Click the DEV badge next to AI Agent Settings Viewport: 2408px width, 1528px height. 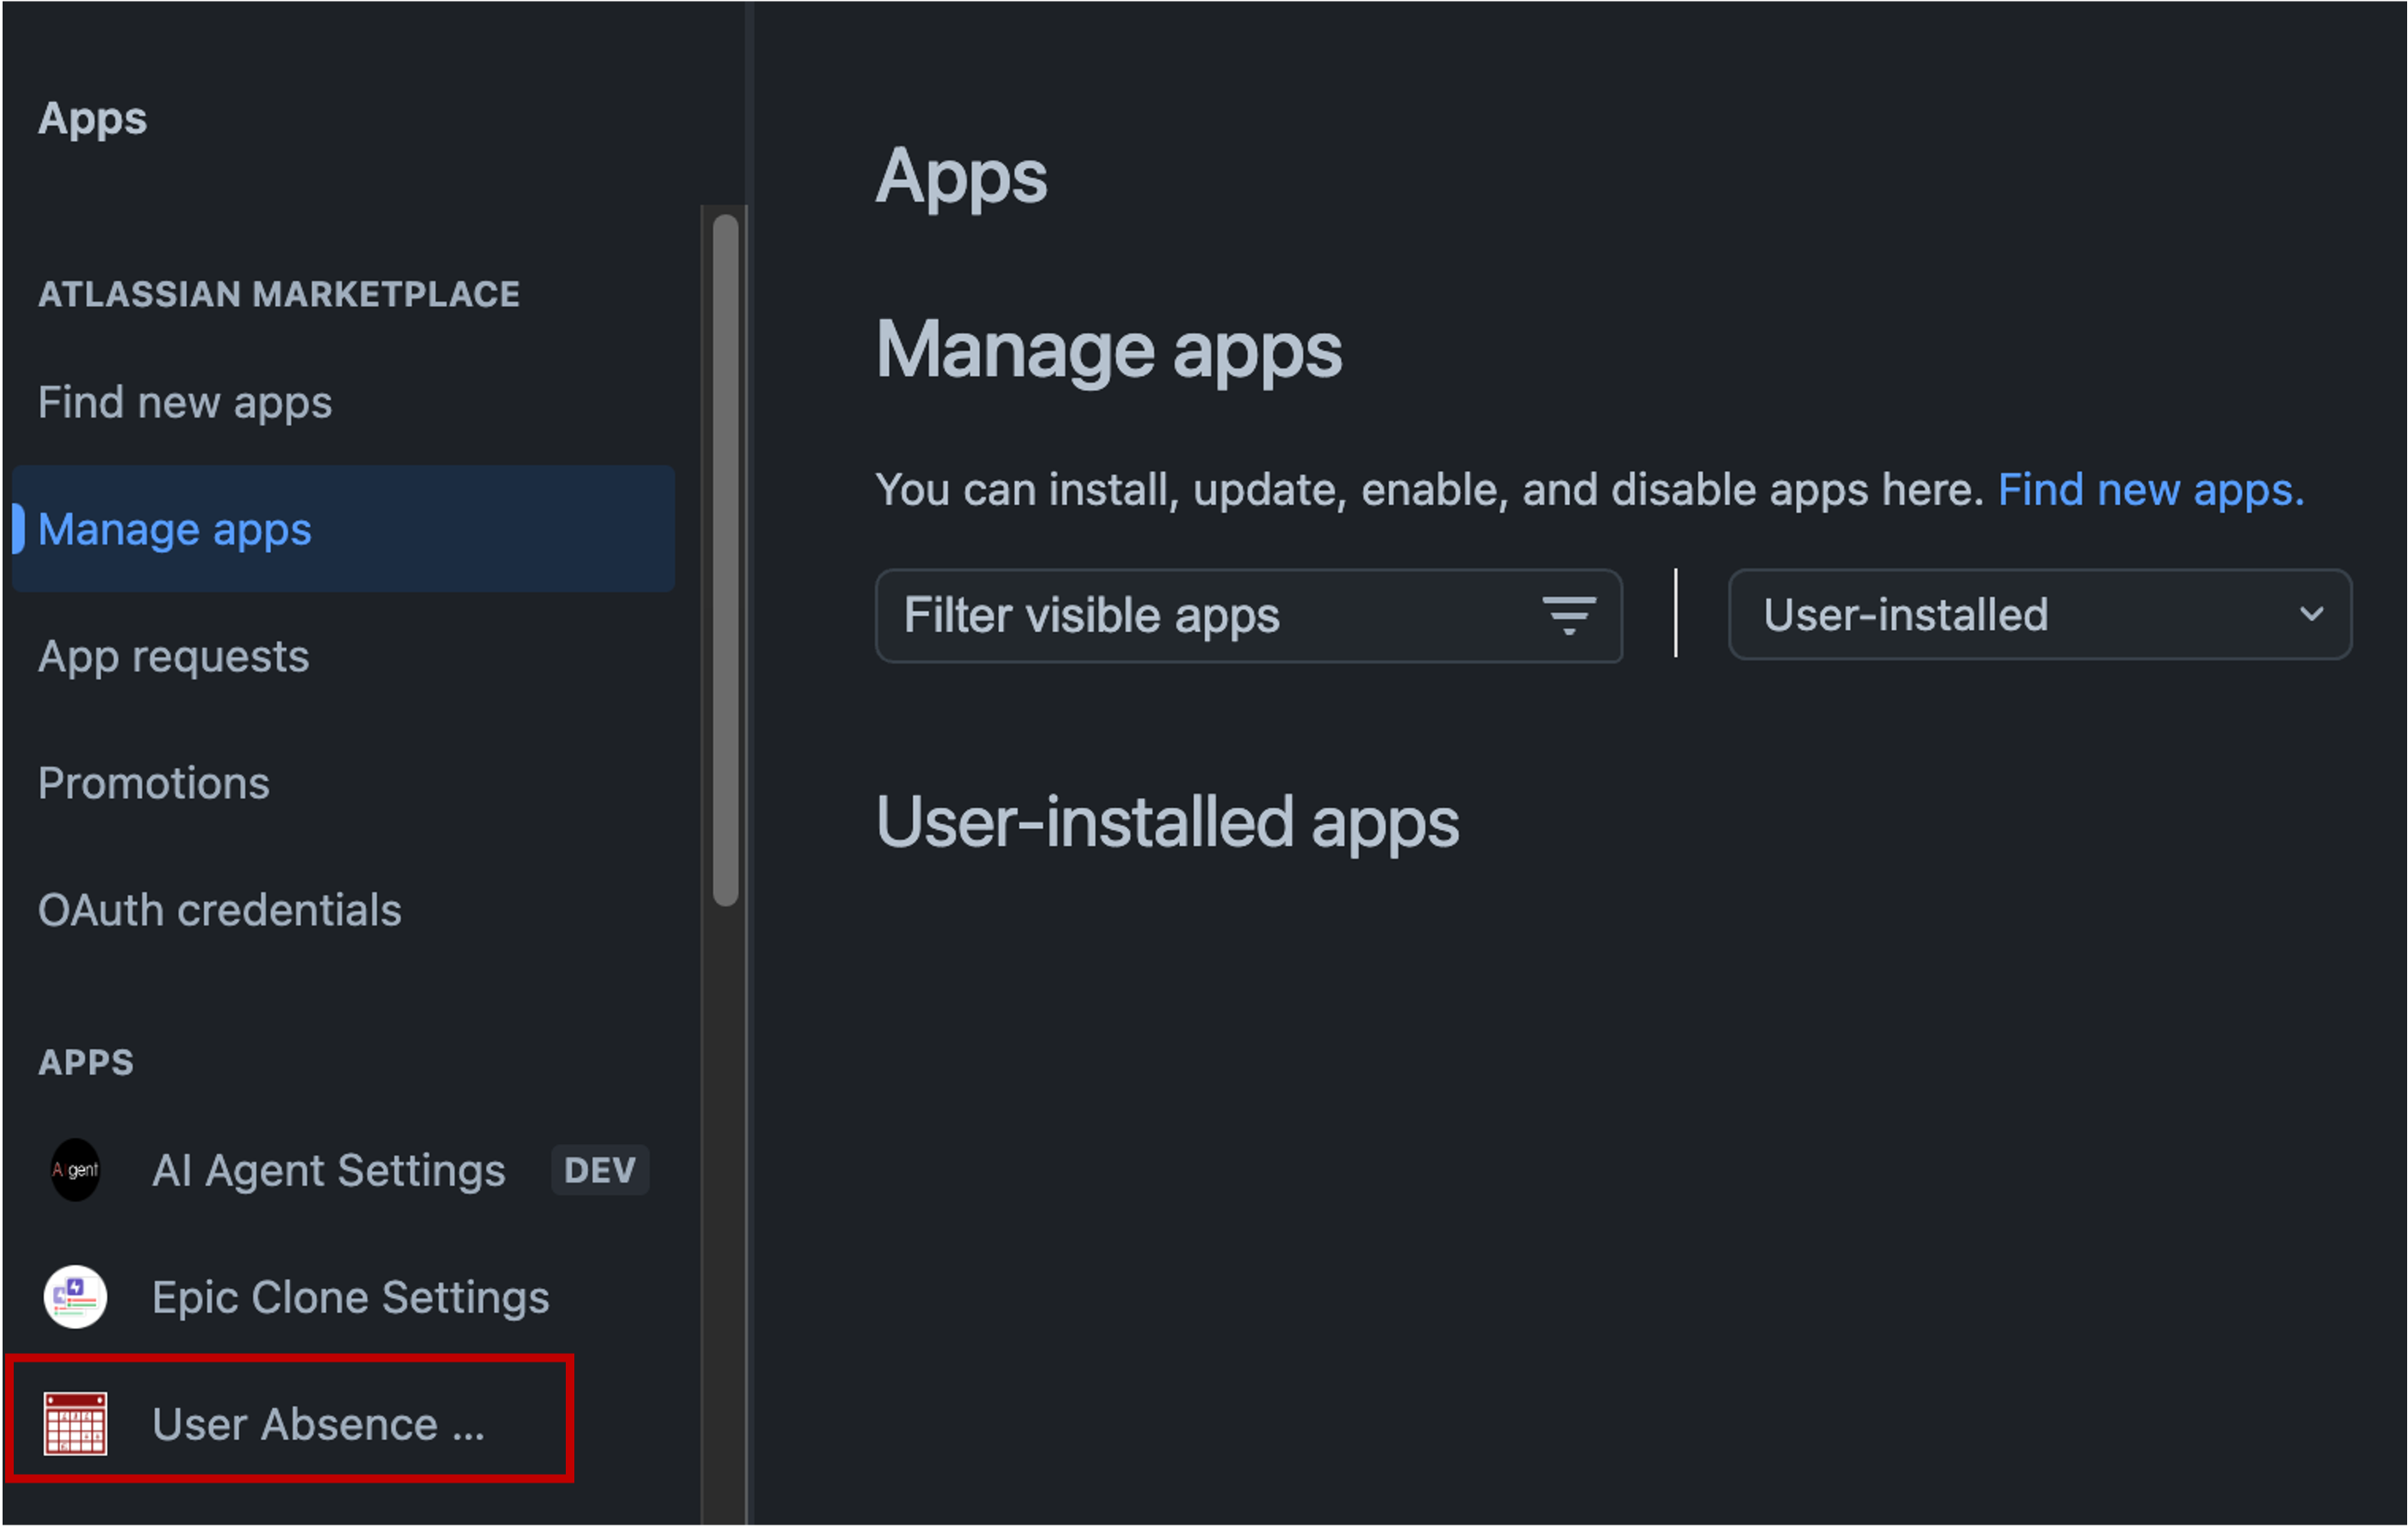(x=599, y=1170)
